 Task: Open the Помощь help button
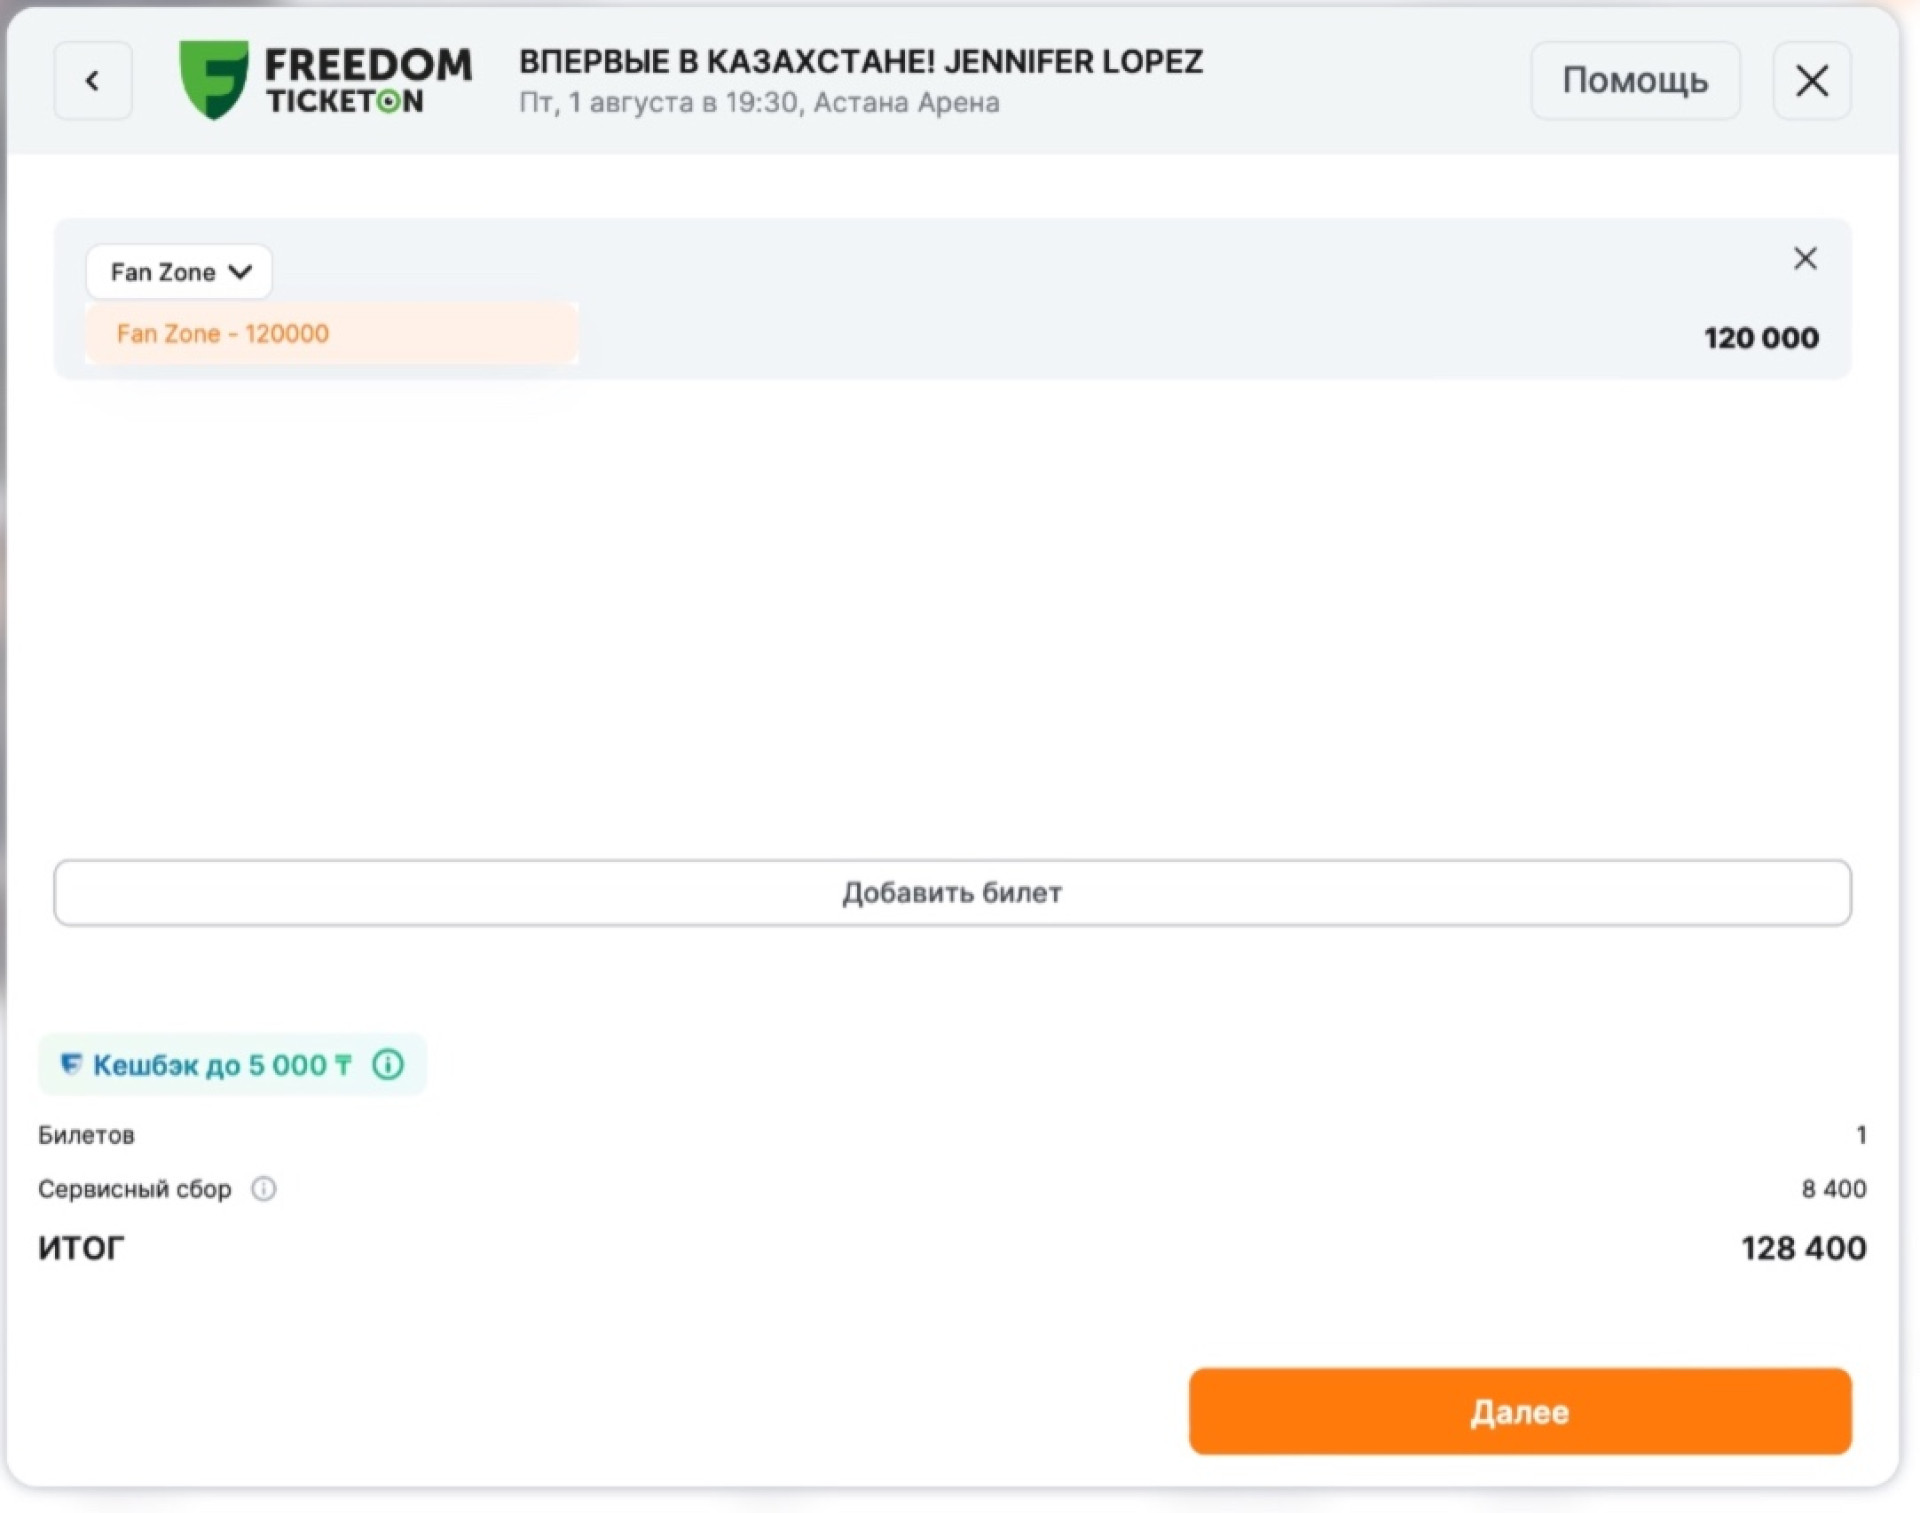[1635, 81]
